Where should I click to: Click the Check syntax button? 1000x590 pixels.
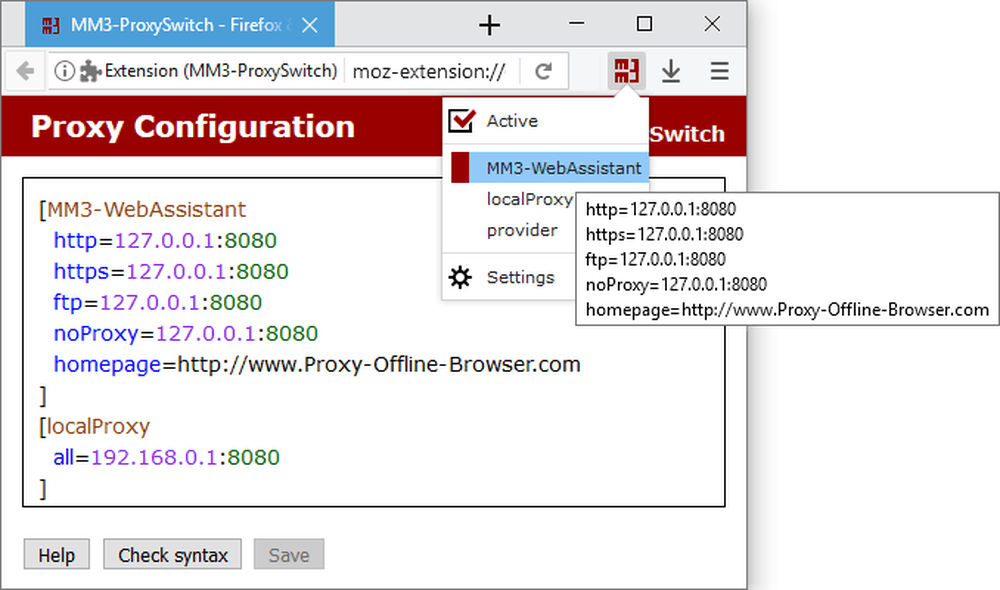pos(173,554)
